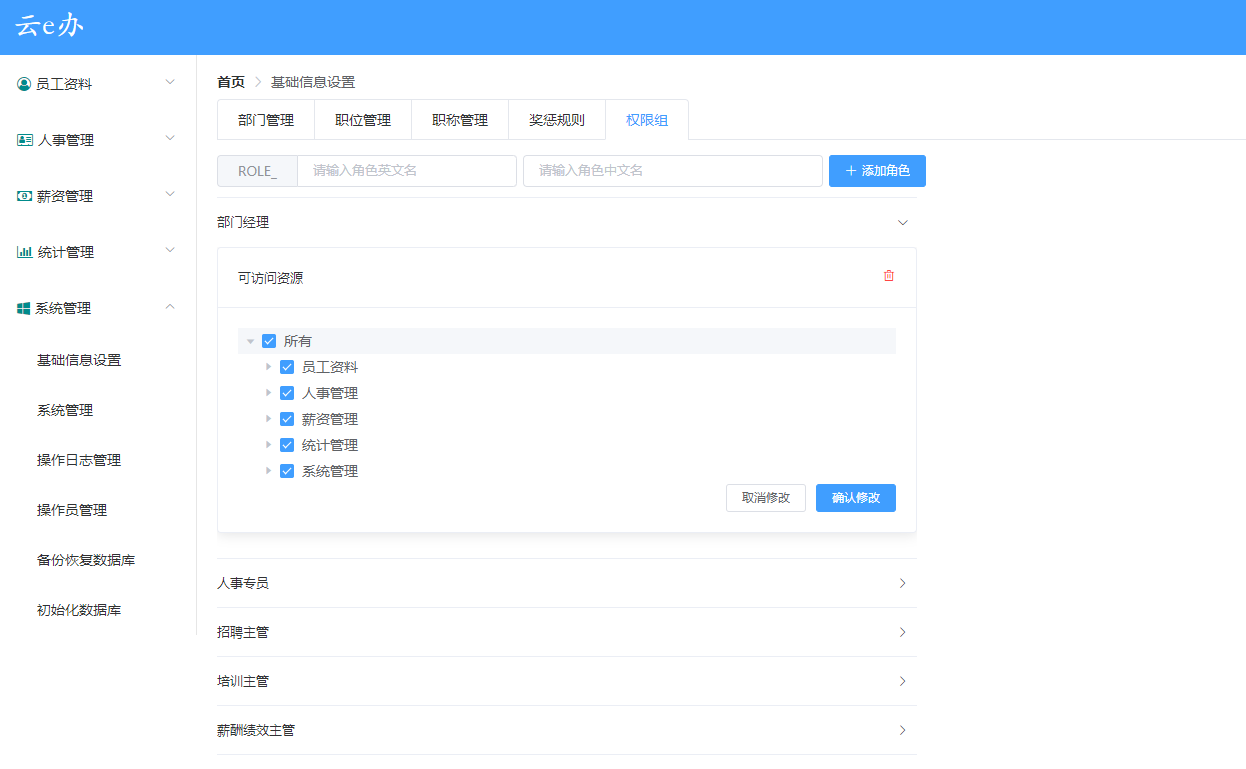This screenshot has height=769, width=1246.
Task: Go to 首页 via breadcrumb
Action: (231, 82)
